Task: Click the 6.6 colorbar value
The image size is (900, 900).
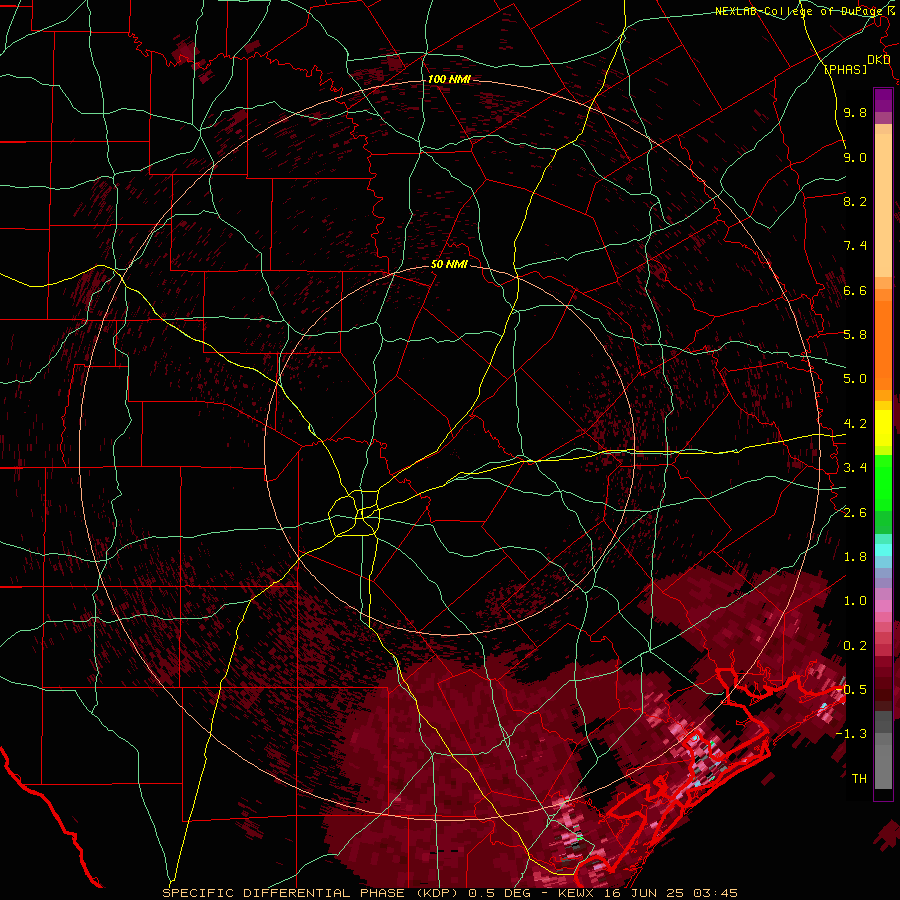Action: tap(855, 291)
